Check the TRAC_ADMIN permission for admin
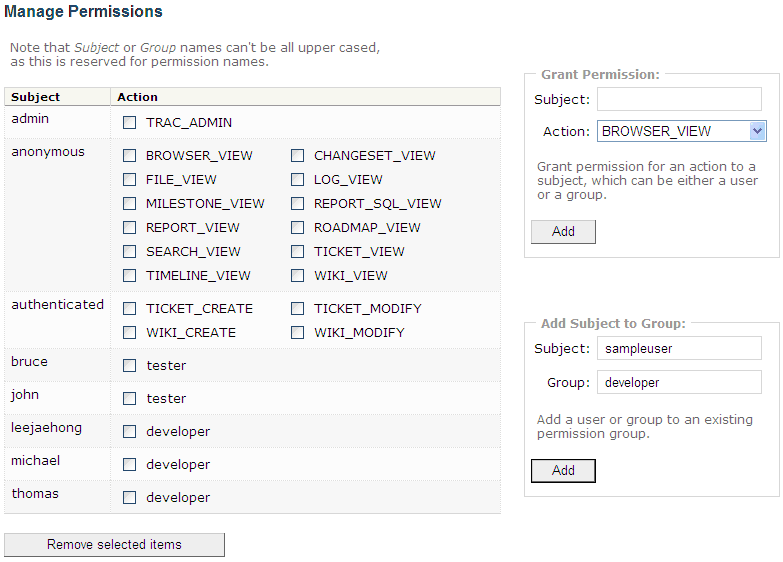Viewport: 783px width, 562px height. (x=130, y=123)
